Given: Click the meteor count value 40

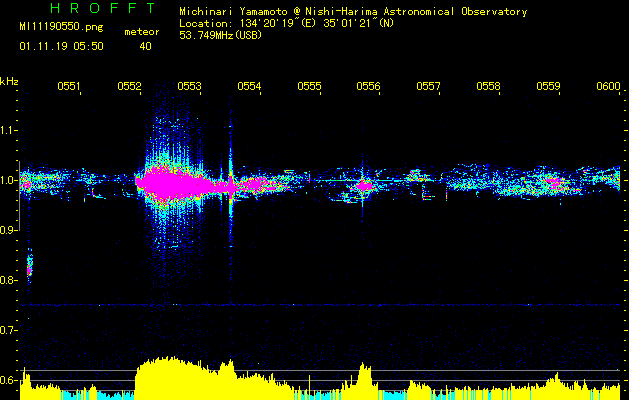Looking at the screenshot, I should [x=145, y=47].
